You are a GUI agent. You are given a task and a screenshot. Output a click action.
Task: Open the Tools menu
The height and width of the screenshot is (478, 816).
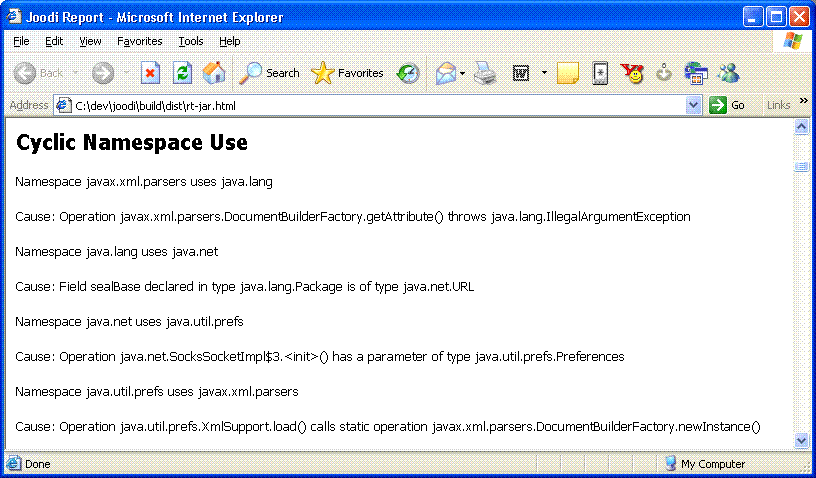coord(190,41)
